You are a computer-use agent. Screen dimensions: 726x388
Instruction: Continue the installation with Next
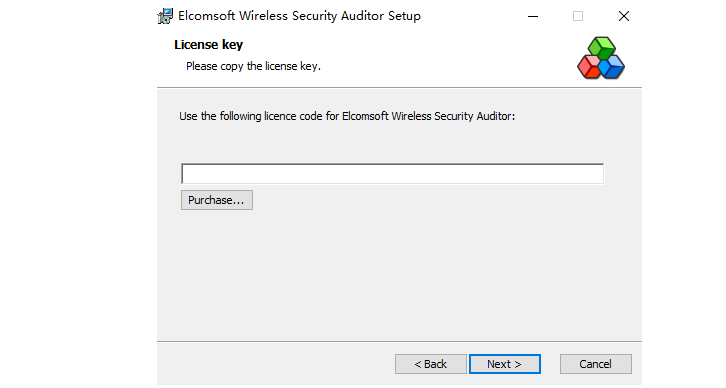505,364
